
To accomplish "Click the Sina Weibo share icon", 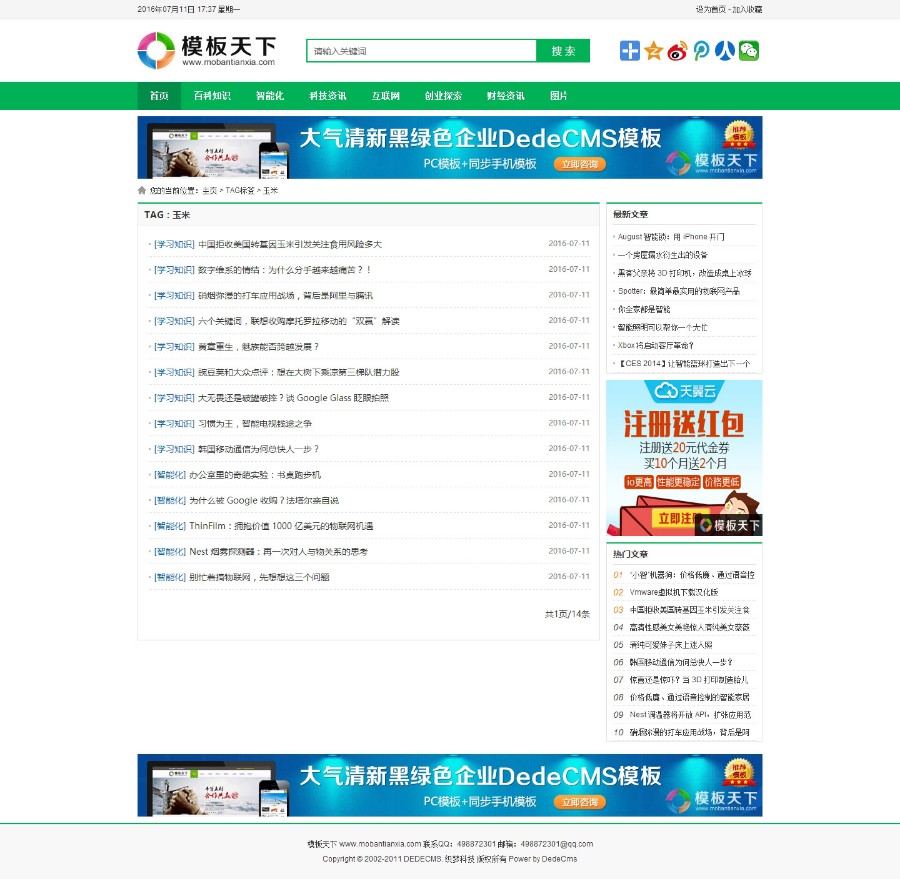I will point(677,50).
